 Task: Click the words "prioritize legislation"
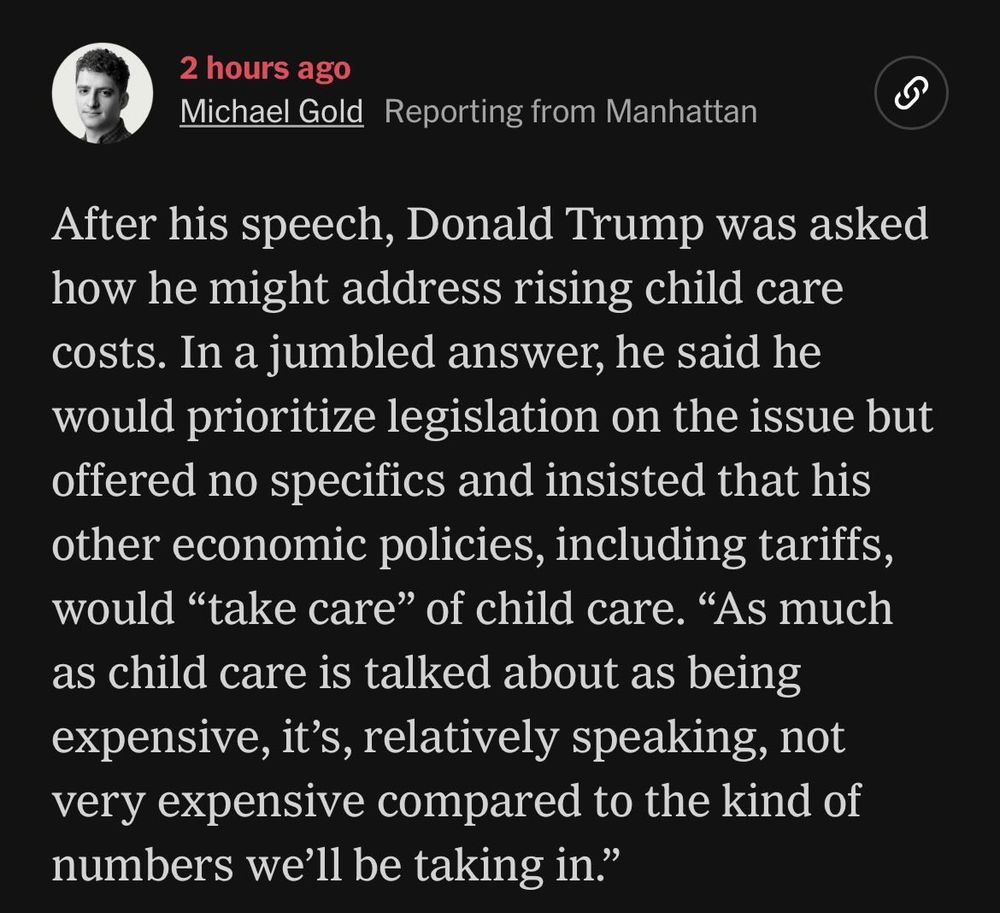click(392, 416)
